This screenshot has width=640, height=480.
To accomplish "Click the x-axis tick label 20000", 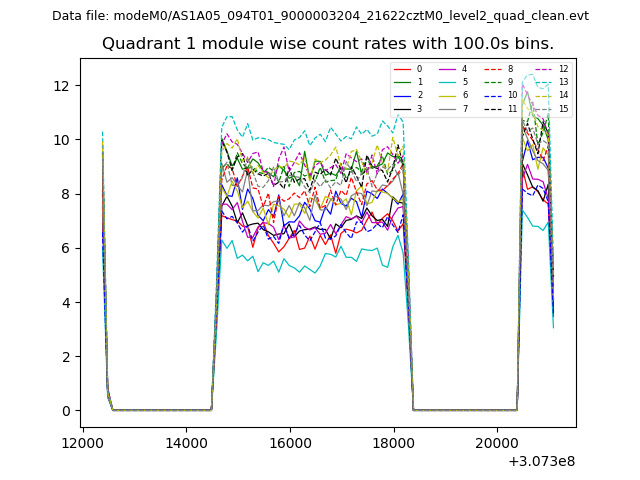I will pyautogui.click(x=497, y=441).
